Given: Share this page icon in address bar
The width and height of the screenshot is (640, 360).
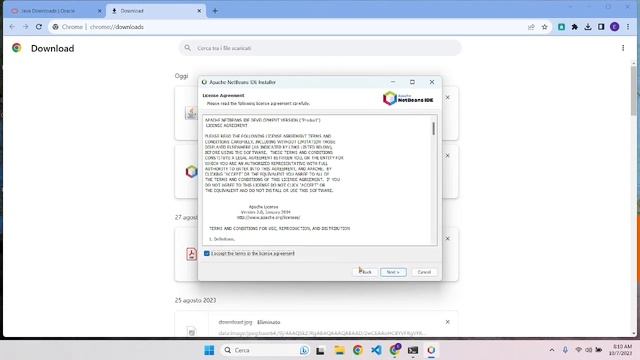Looking at the screenshot, I should pyautogui.click(x=531, y=27).
